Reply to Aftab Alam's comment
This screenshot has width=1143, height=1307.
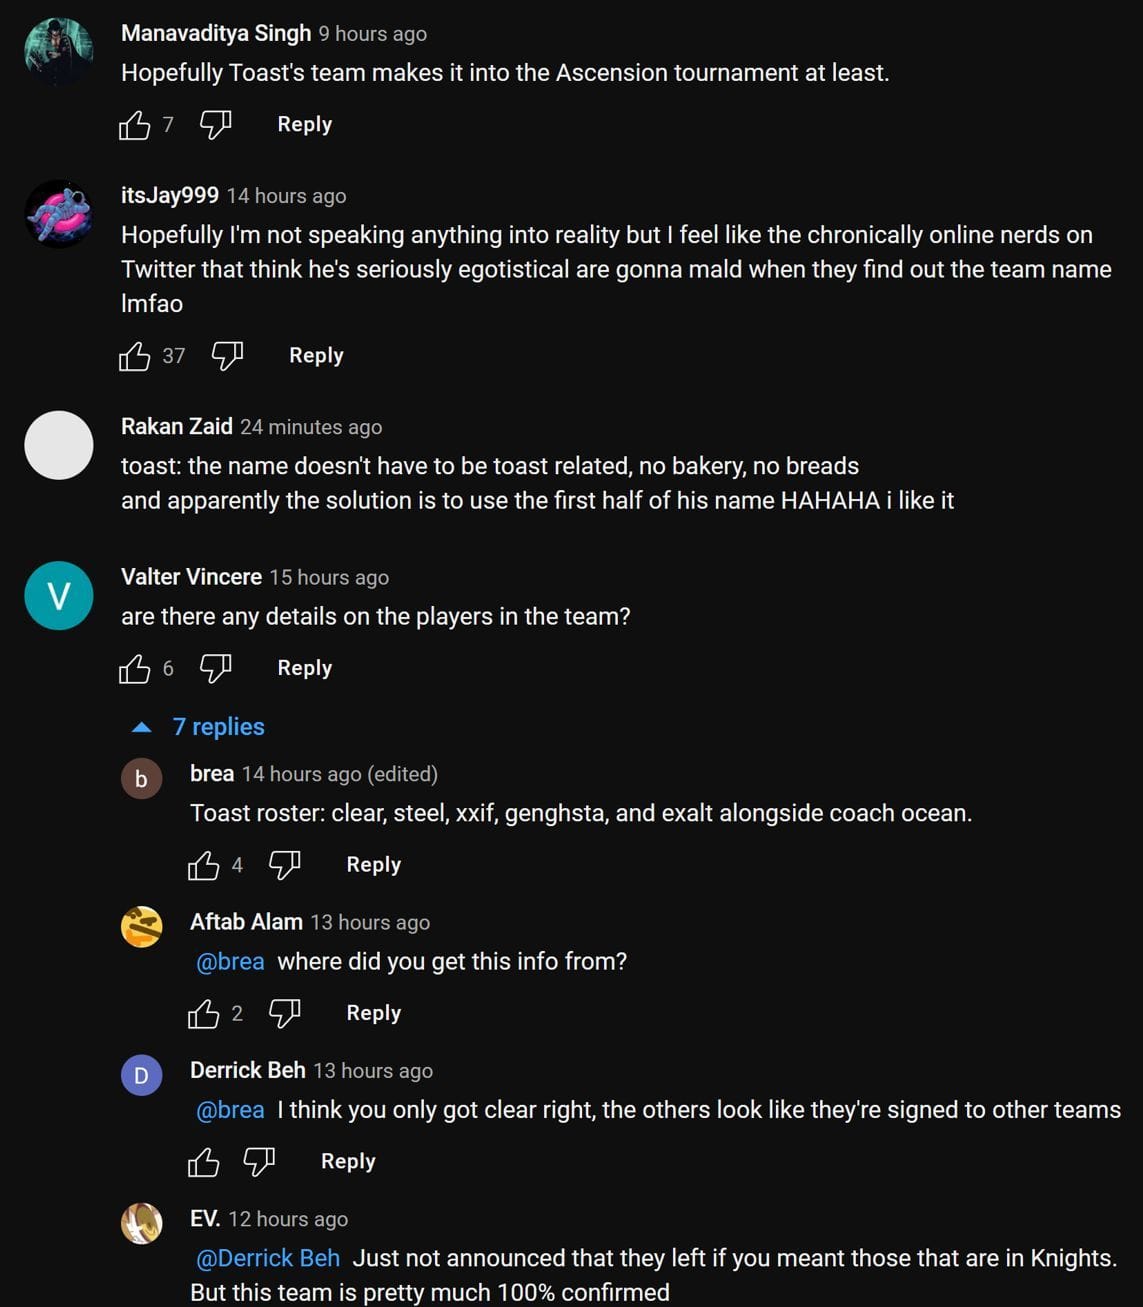(373, 1013)
